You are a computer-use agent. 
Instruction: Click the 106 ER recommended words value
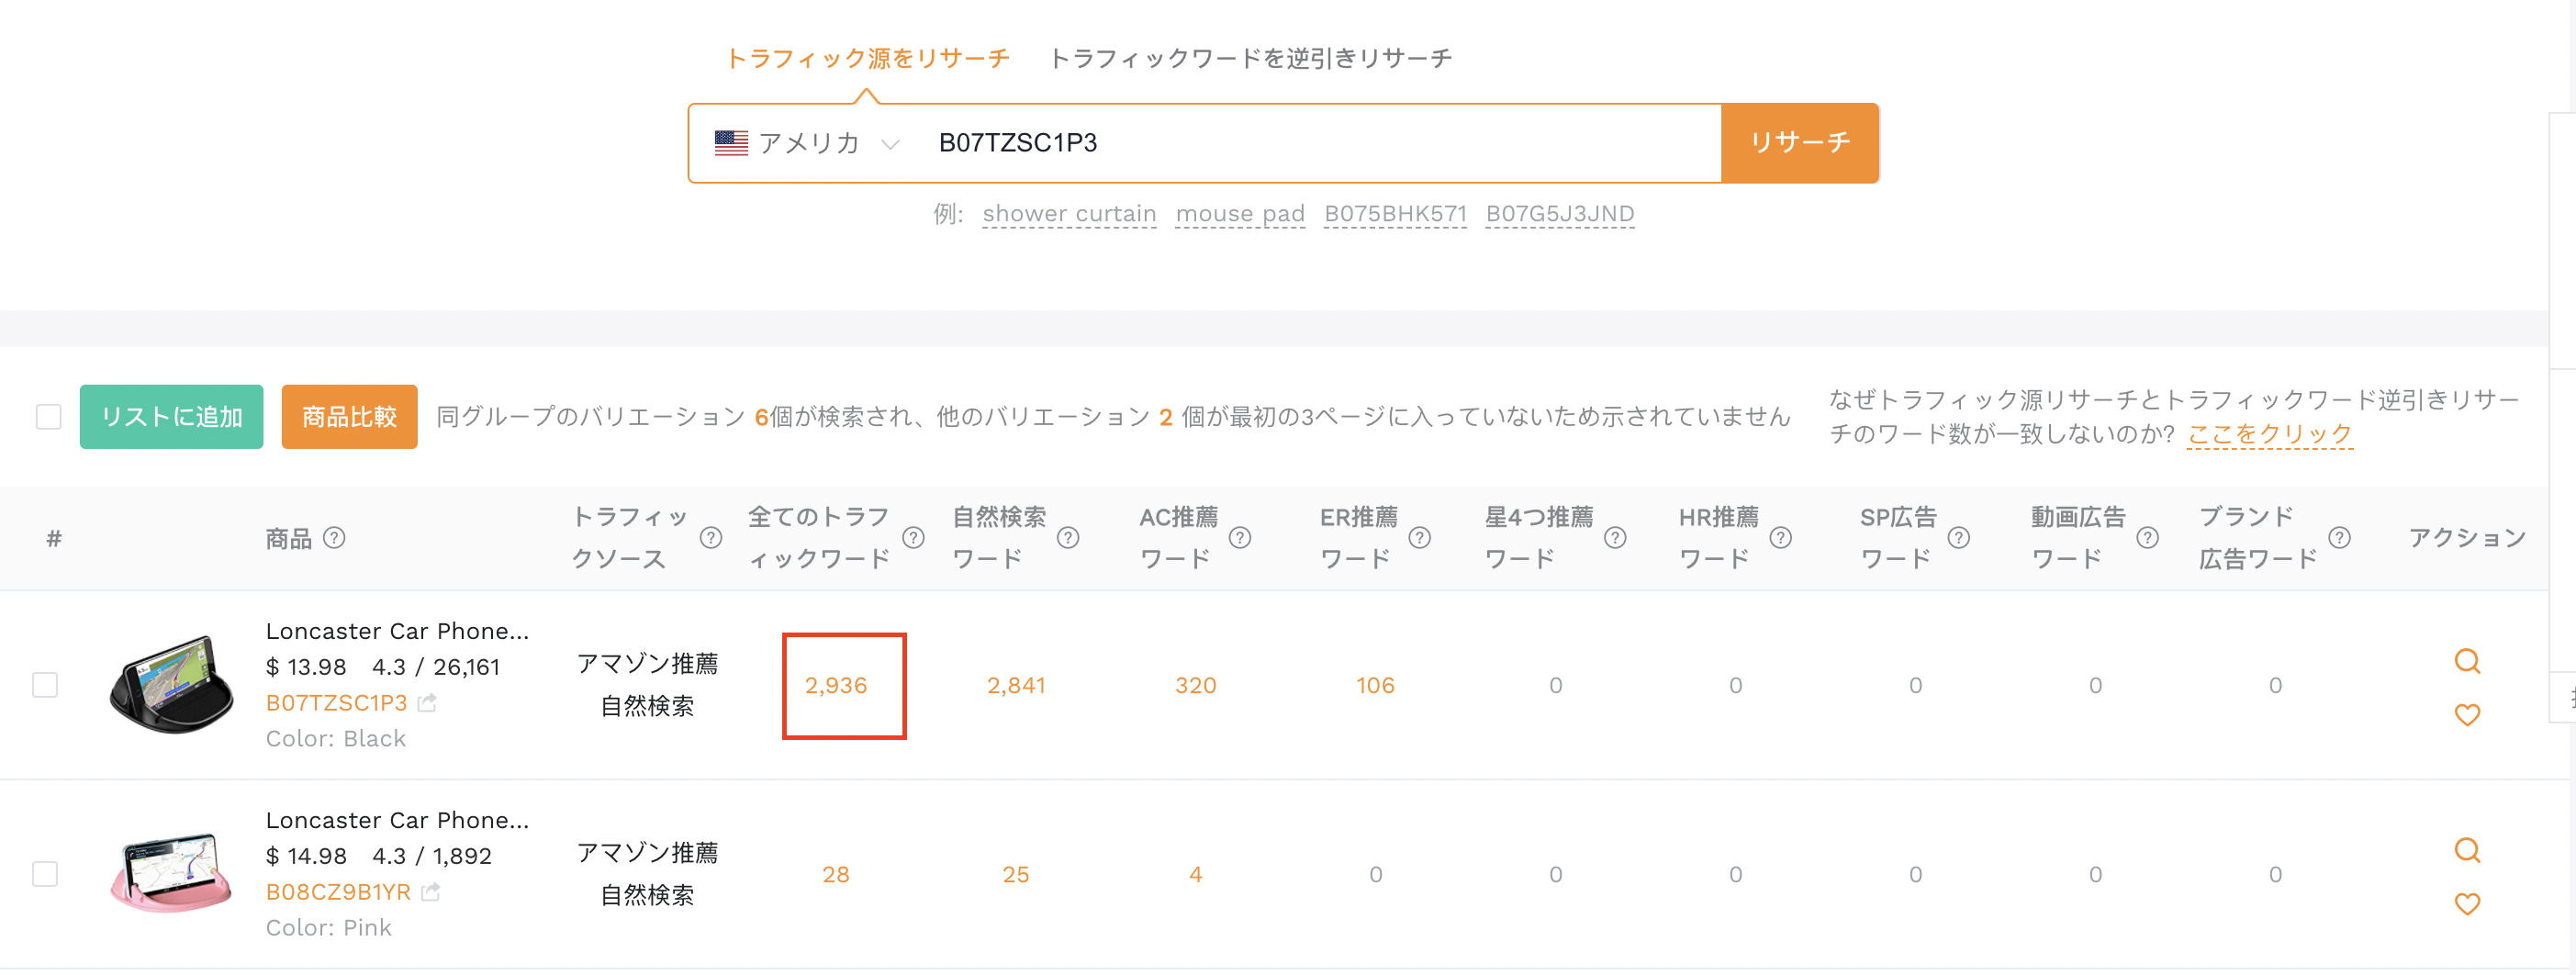pyautogui.click(x=1376, y=685)
